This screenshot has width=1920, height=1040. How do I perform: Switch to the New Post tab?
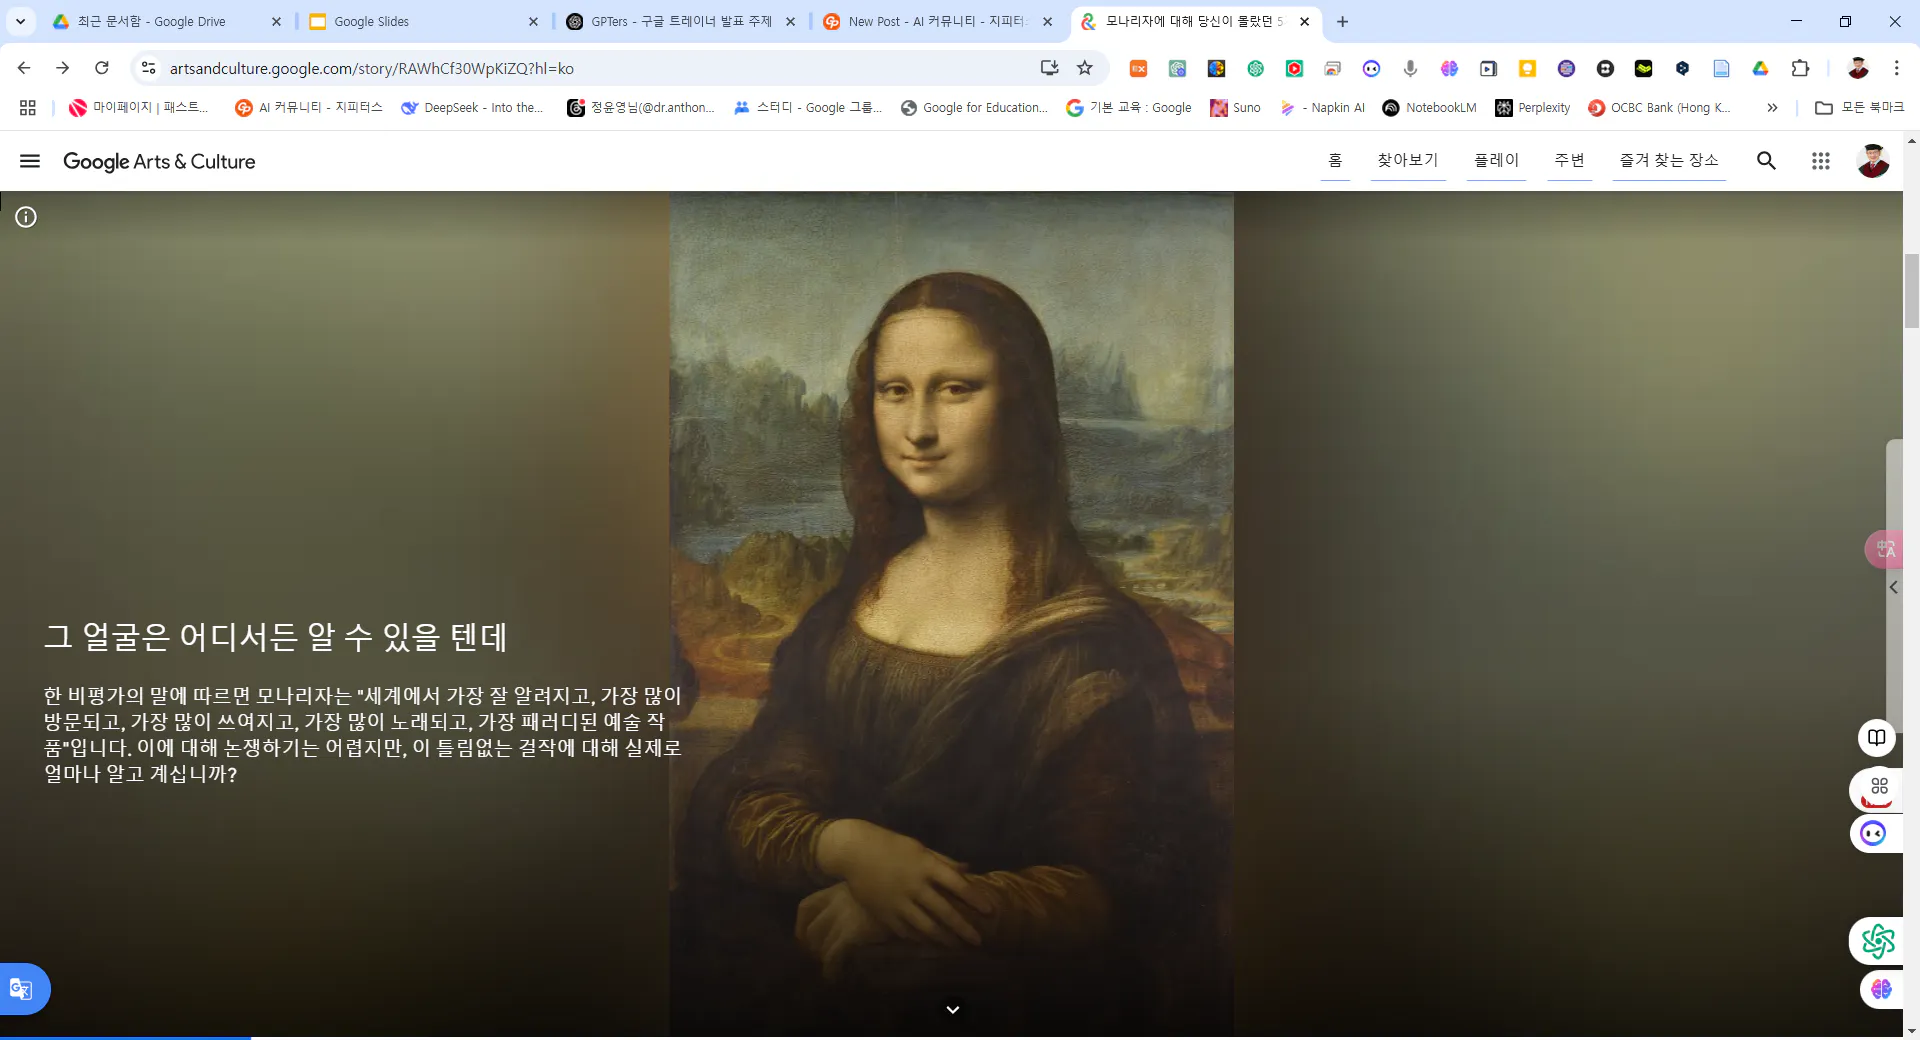pyautogui.click(x=935, y=21)
